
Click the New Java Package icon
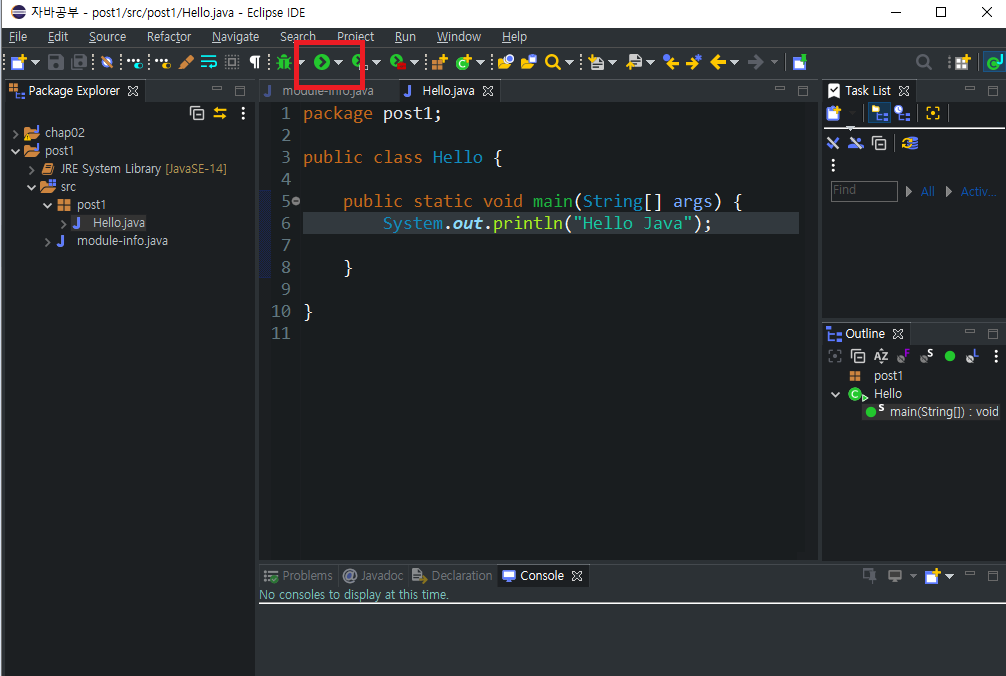pos(439,62)
